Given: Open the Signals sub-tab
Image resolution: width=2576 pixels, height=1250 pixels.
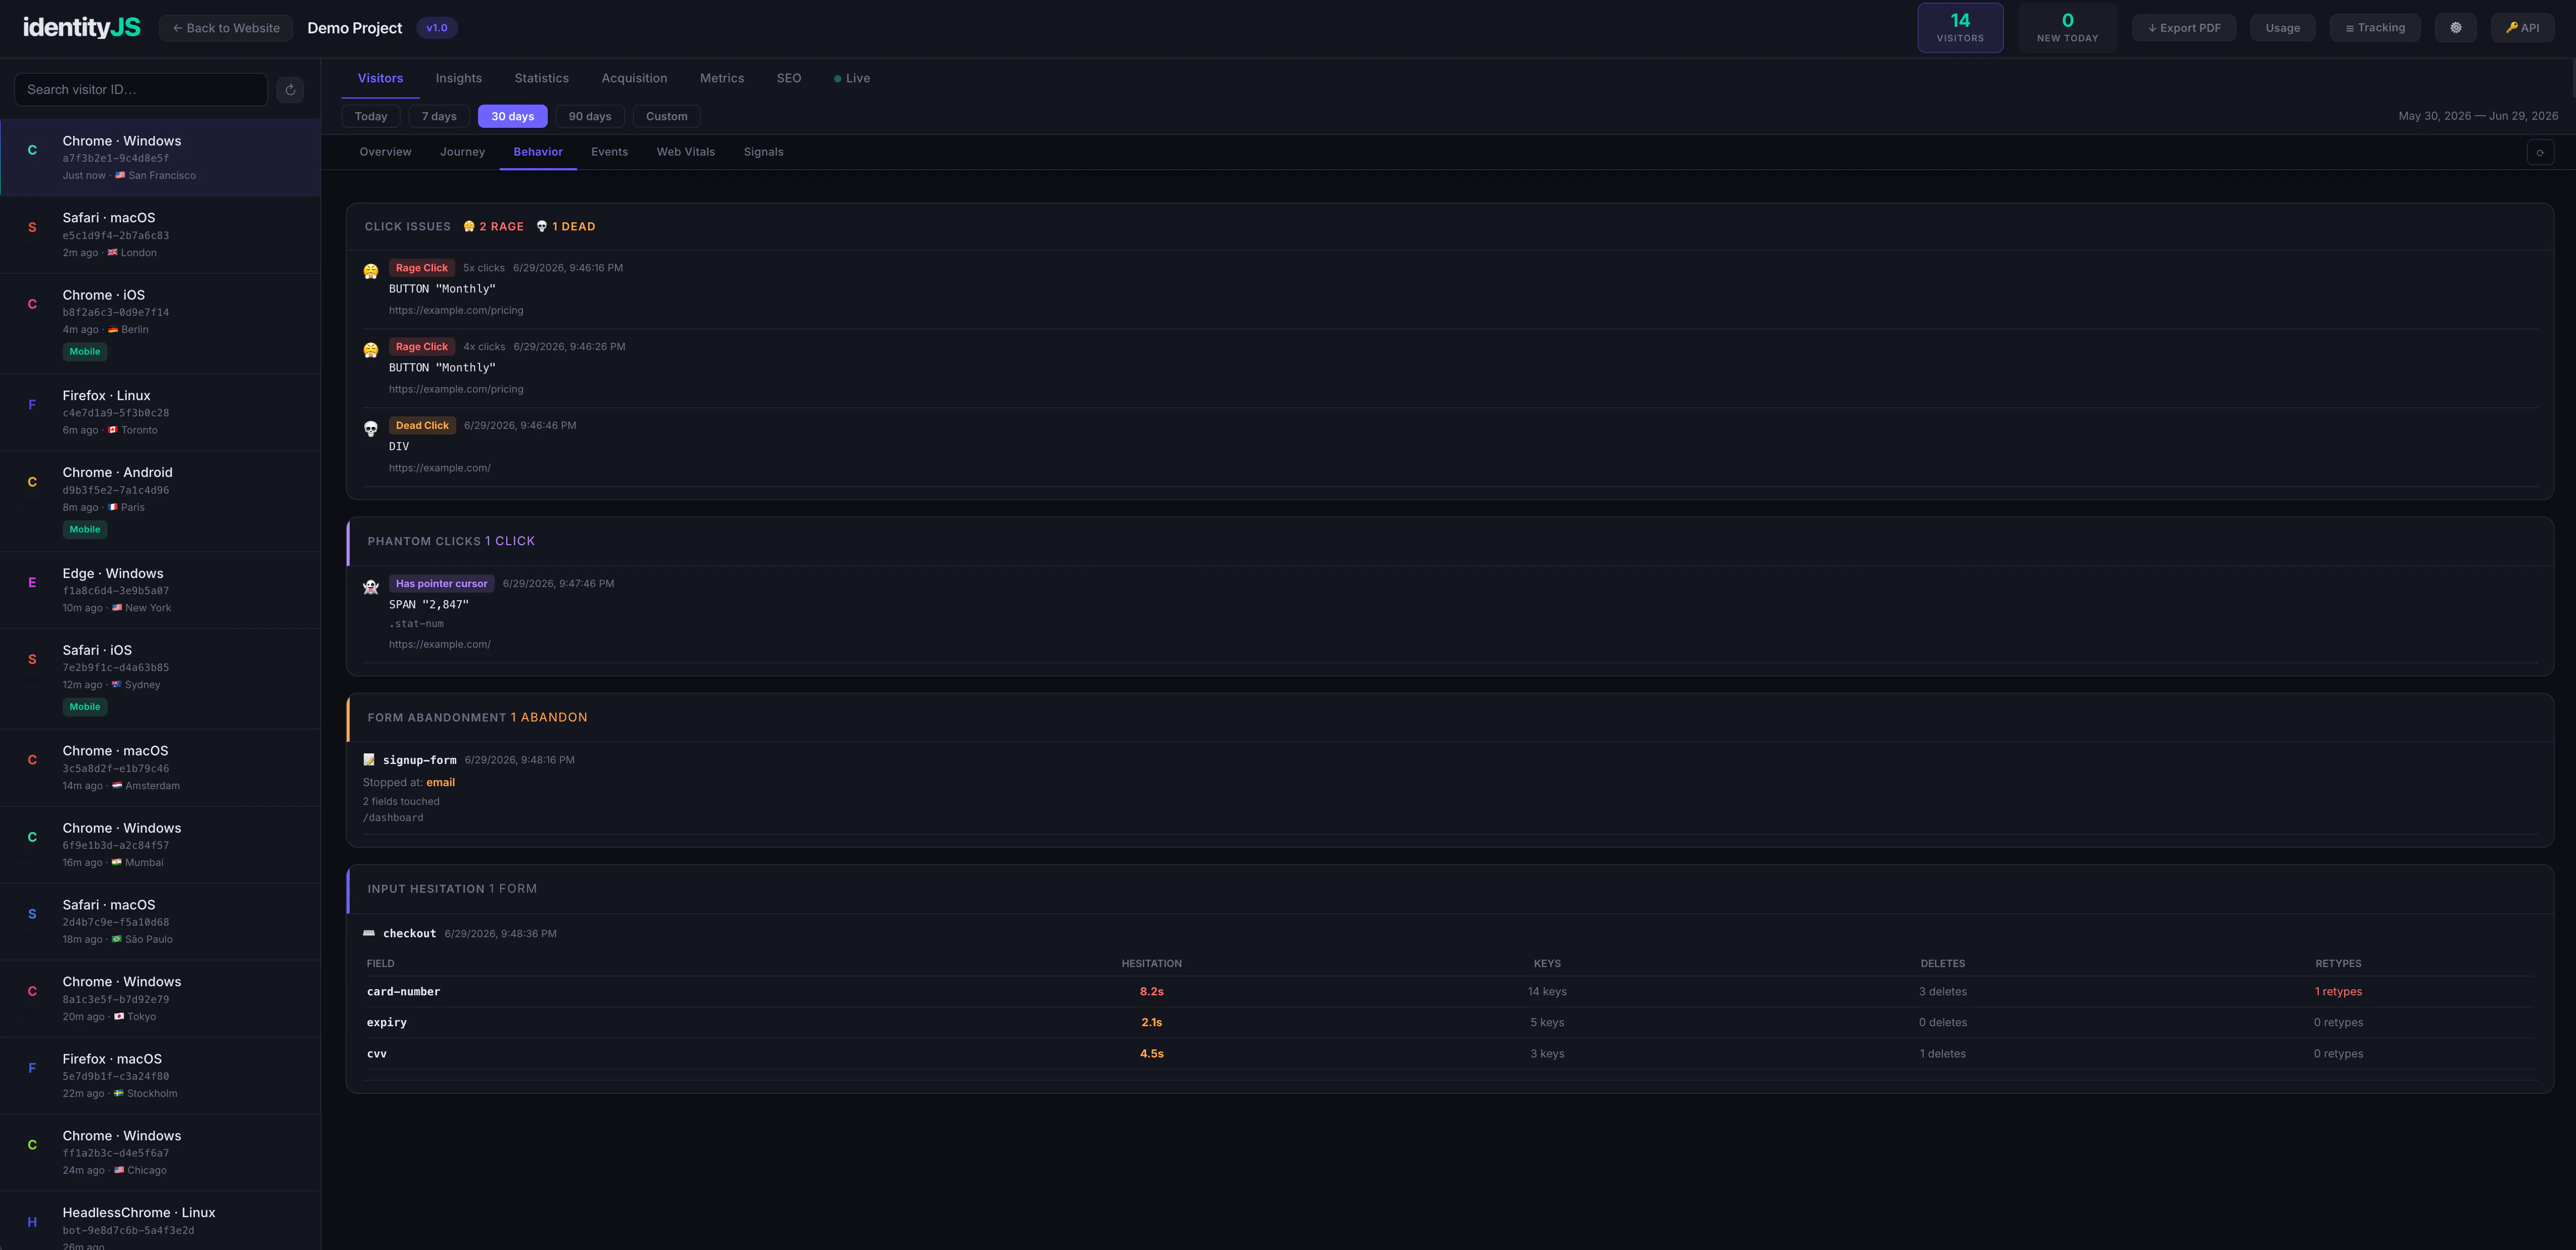Looking at the screenshot, I should coord(763,152).
